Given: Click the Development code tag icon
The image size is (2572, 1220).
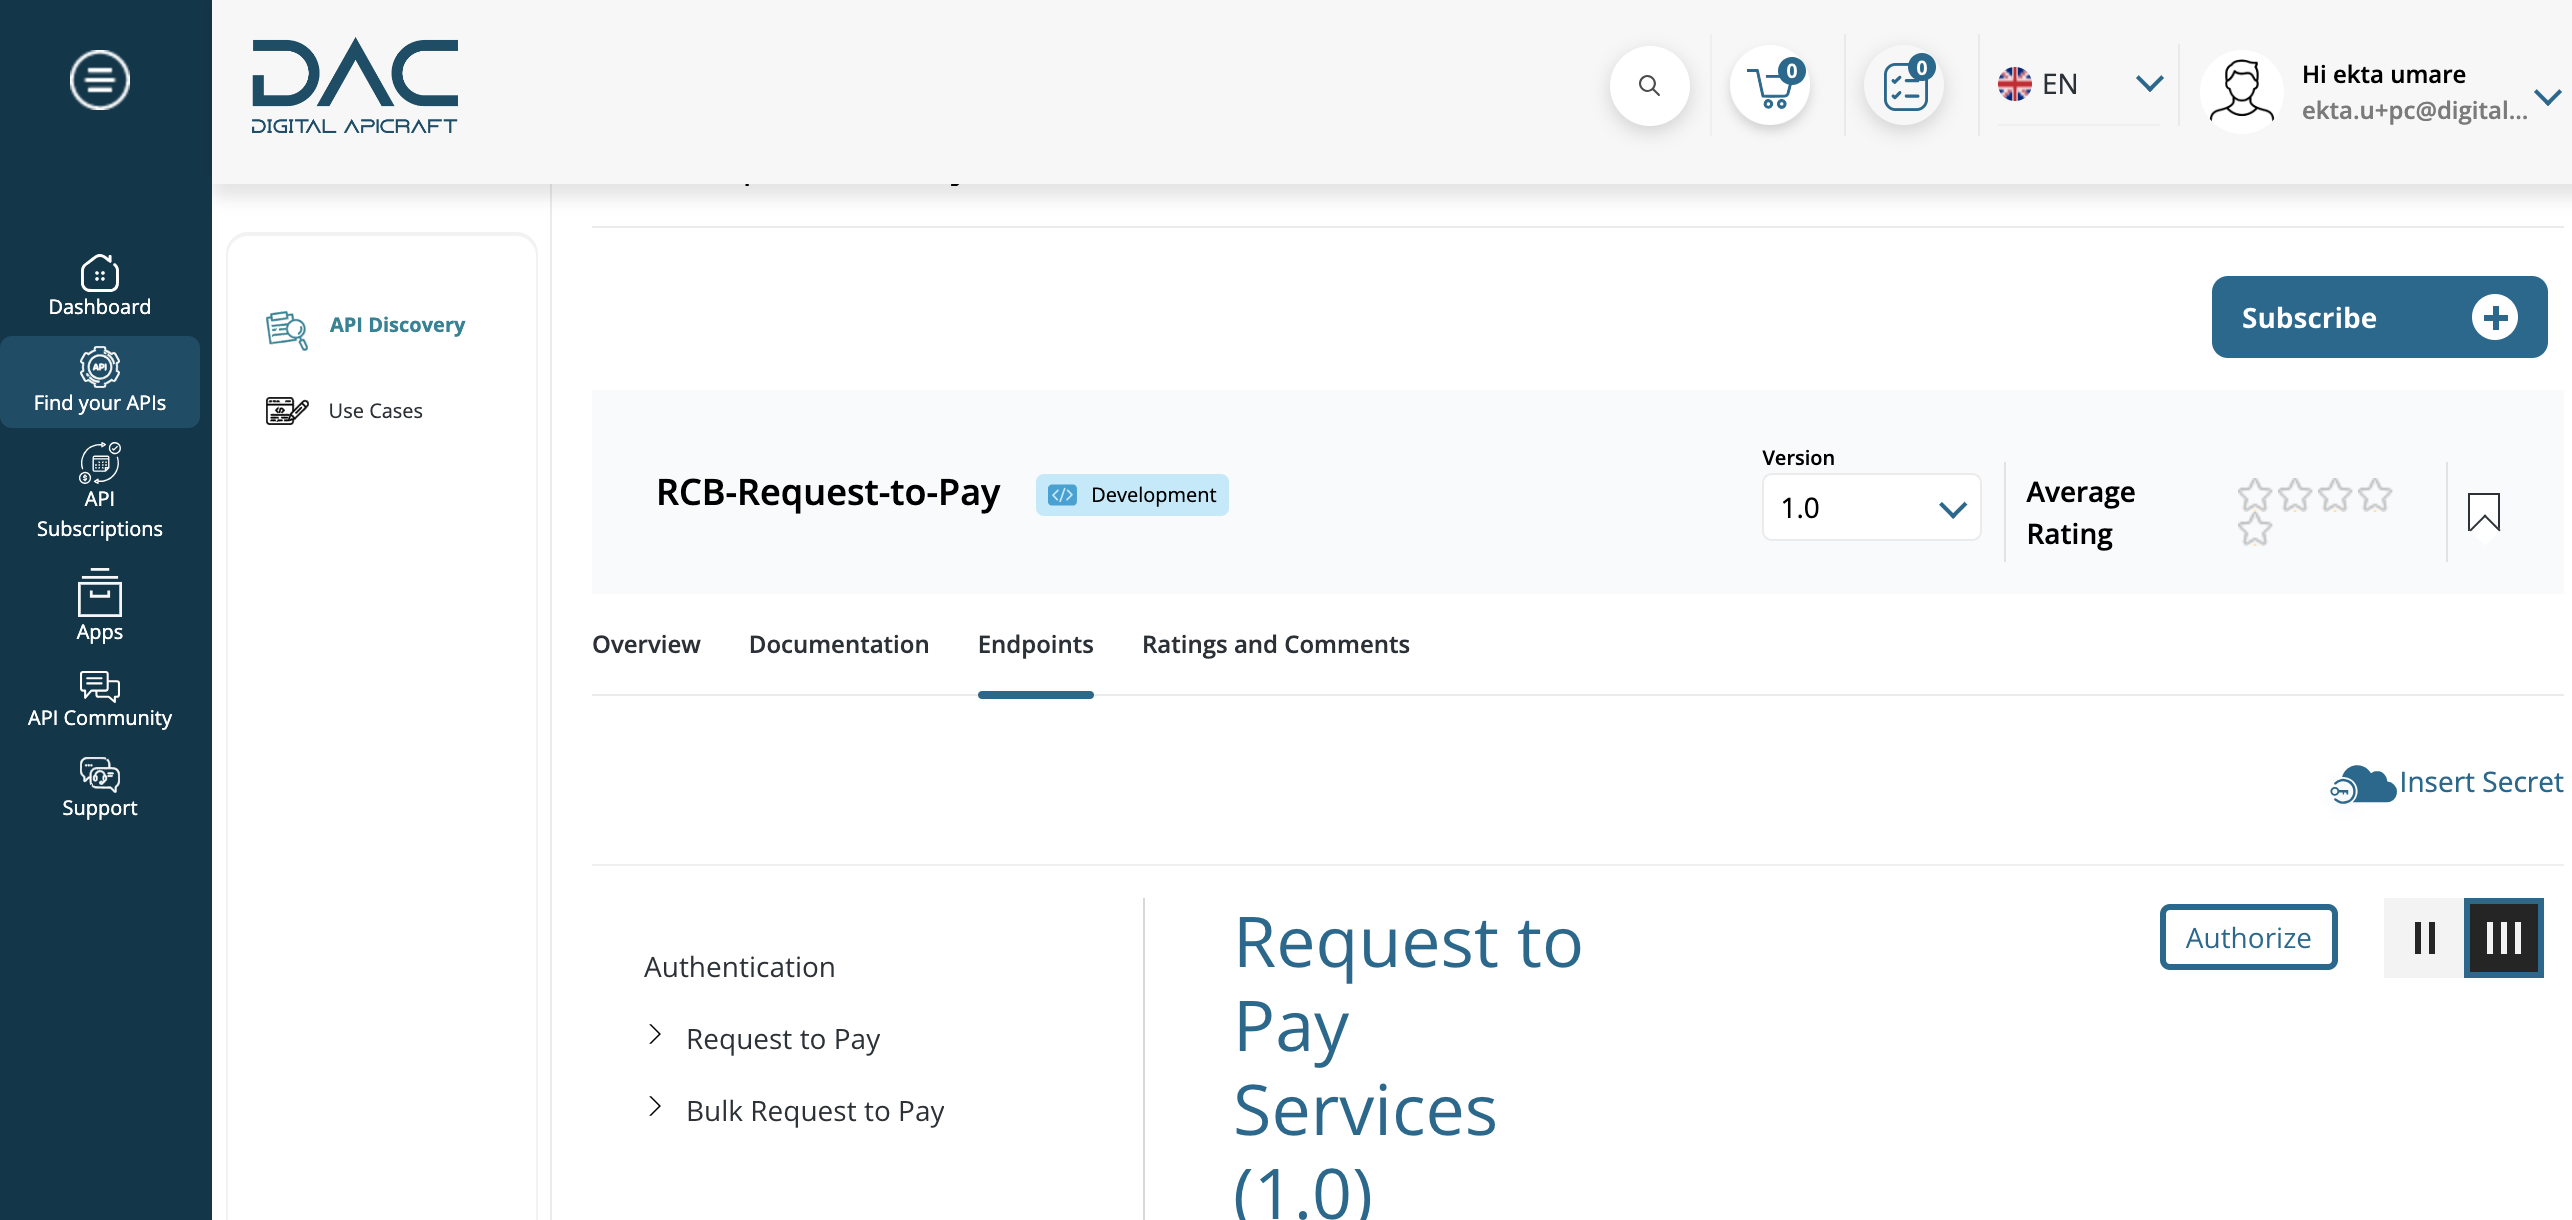Looking at the screenshot, I should point(1063,495).
